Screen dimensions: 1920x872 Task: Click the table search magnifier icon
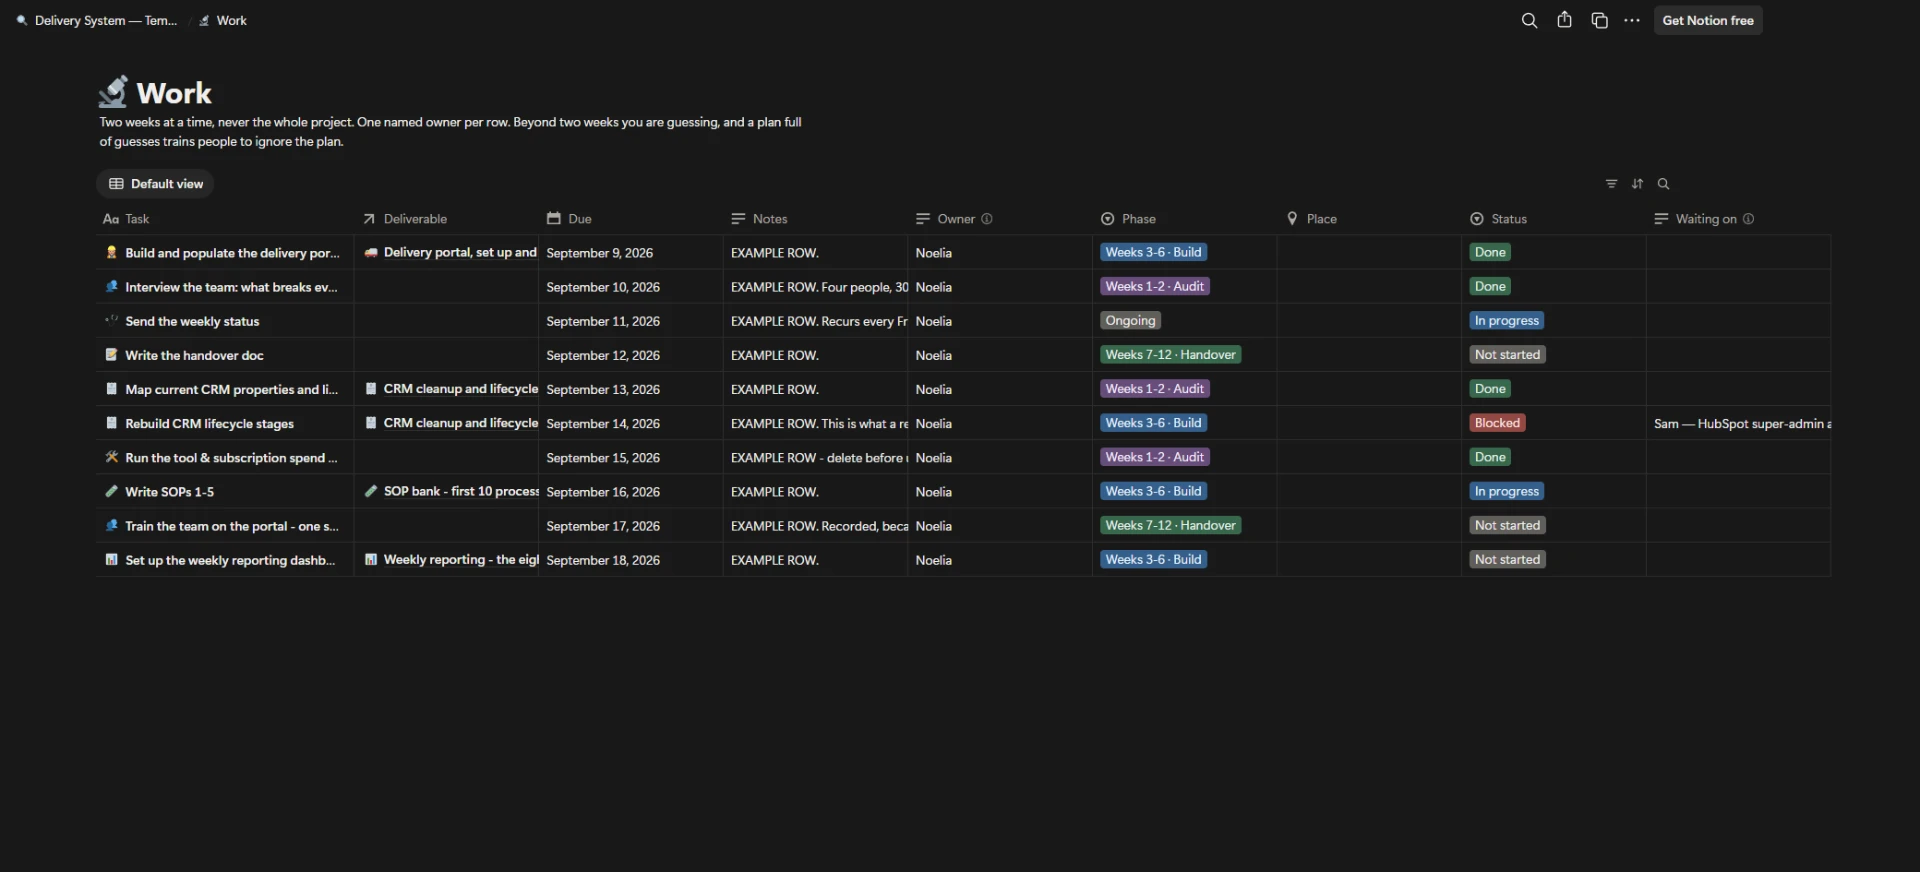(1663, 184)
